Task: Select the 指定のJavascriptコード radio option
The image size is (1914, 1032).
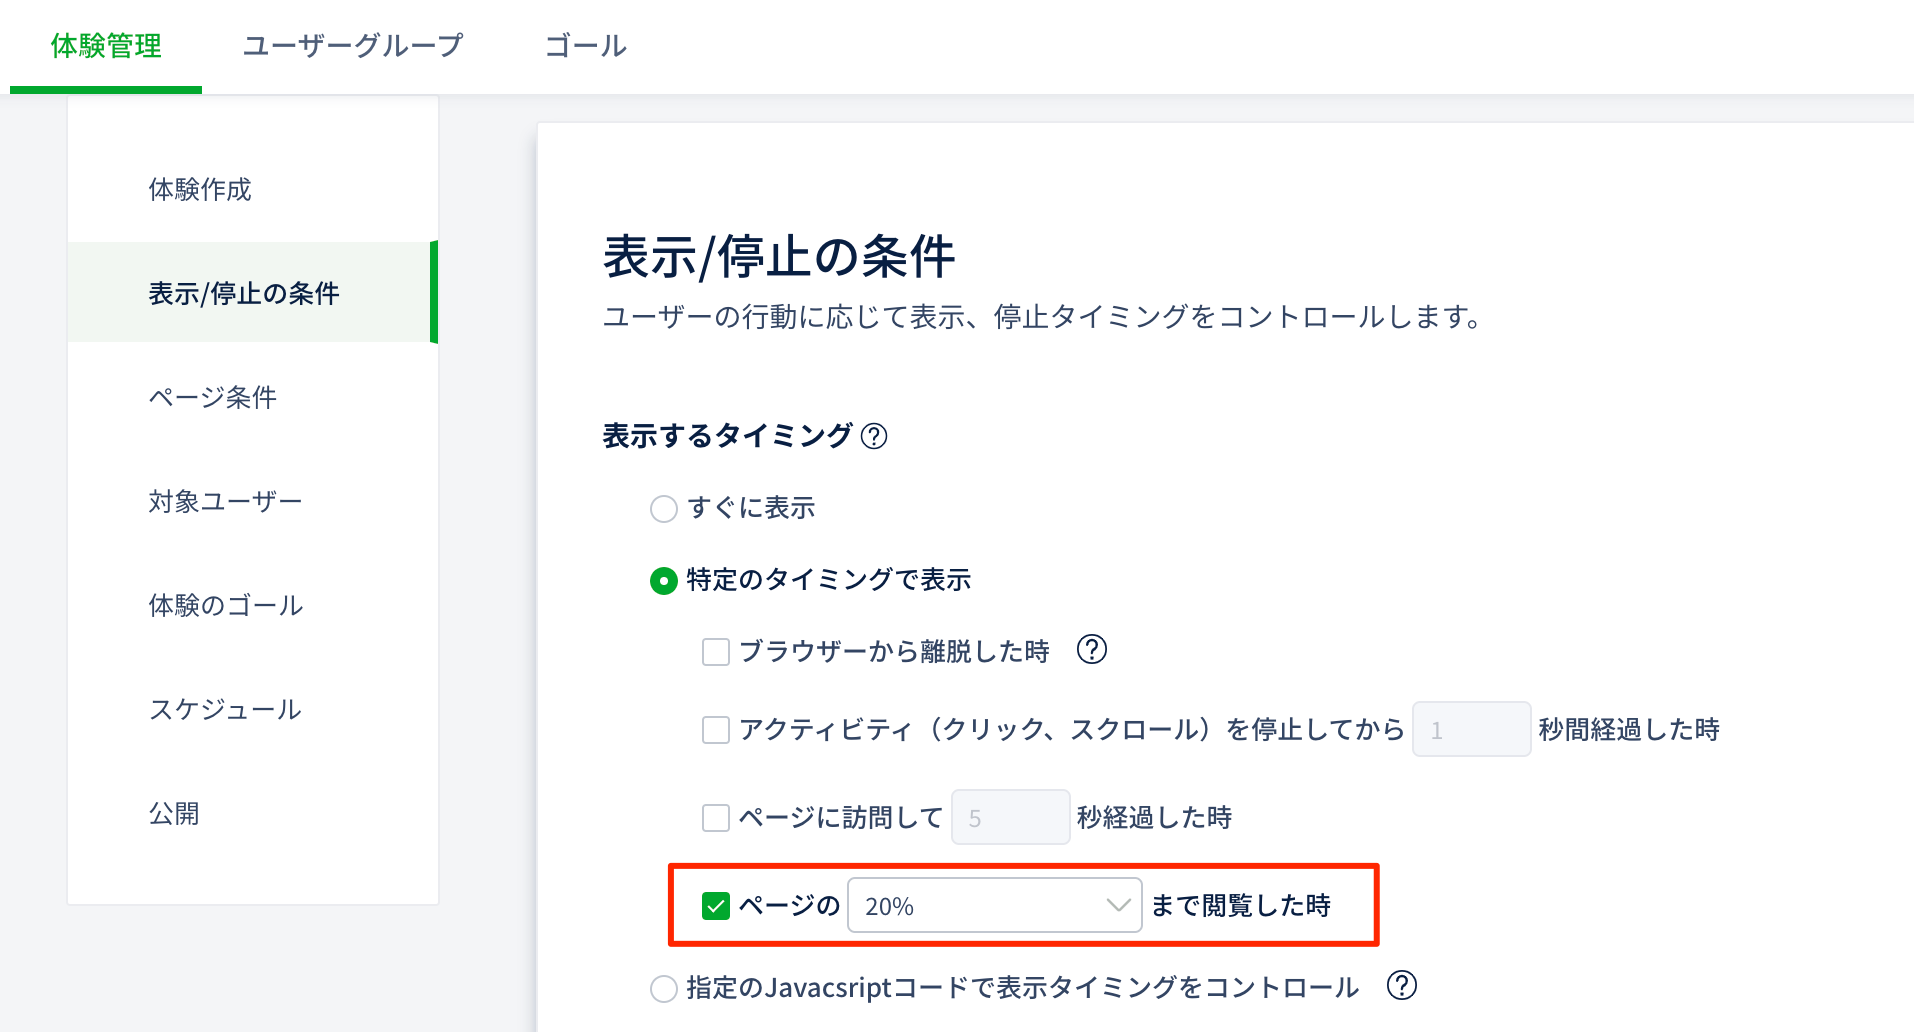Action: click(x=664, y=989)
